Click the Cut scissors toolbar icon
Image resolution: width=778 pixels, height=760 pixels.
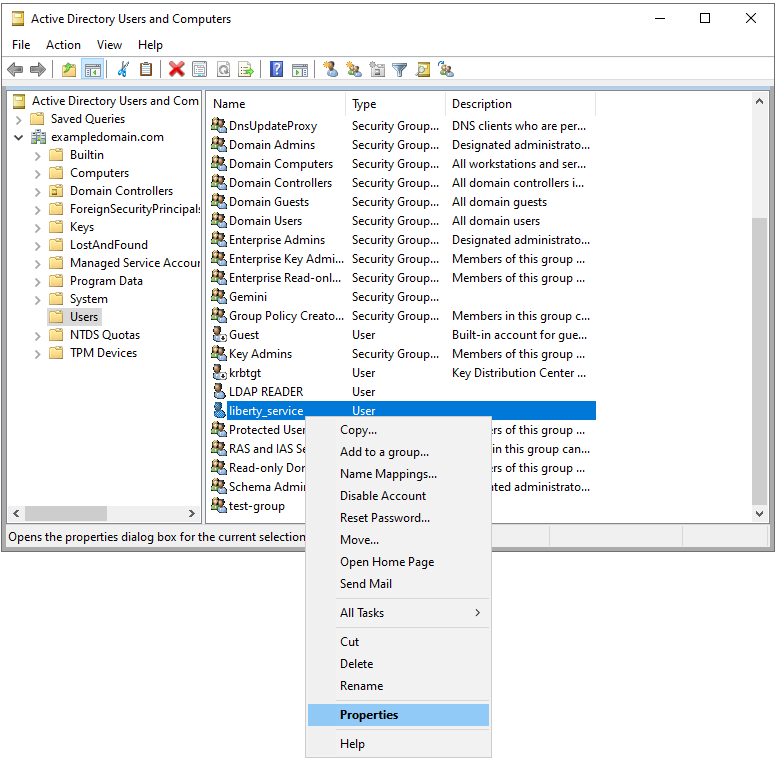[123, 69]
